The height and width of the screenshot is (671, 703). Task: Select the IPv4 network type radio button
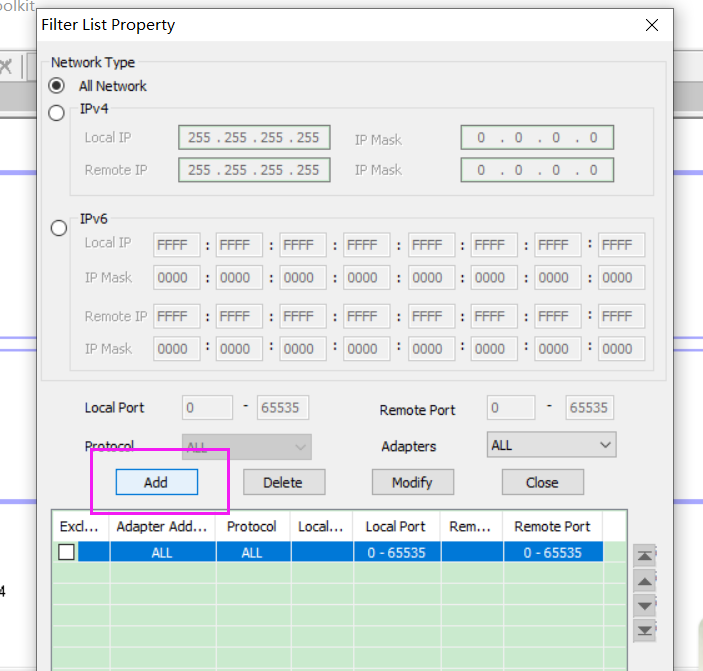[56, 113]
